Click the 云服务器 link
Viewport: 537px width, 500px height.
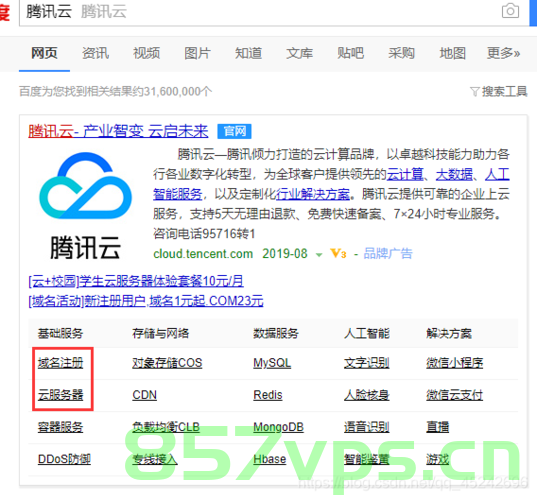[x=61, y=395]
